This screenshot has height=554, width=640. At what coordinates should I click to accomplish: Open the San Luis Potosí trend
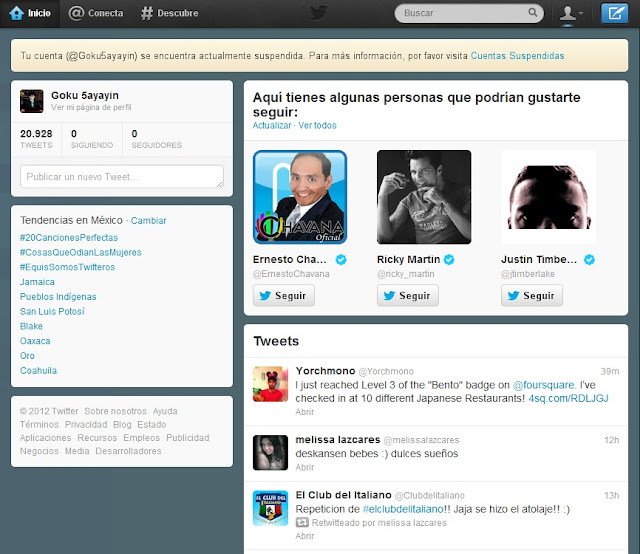[x=52, y=311]
